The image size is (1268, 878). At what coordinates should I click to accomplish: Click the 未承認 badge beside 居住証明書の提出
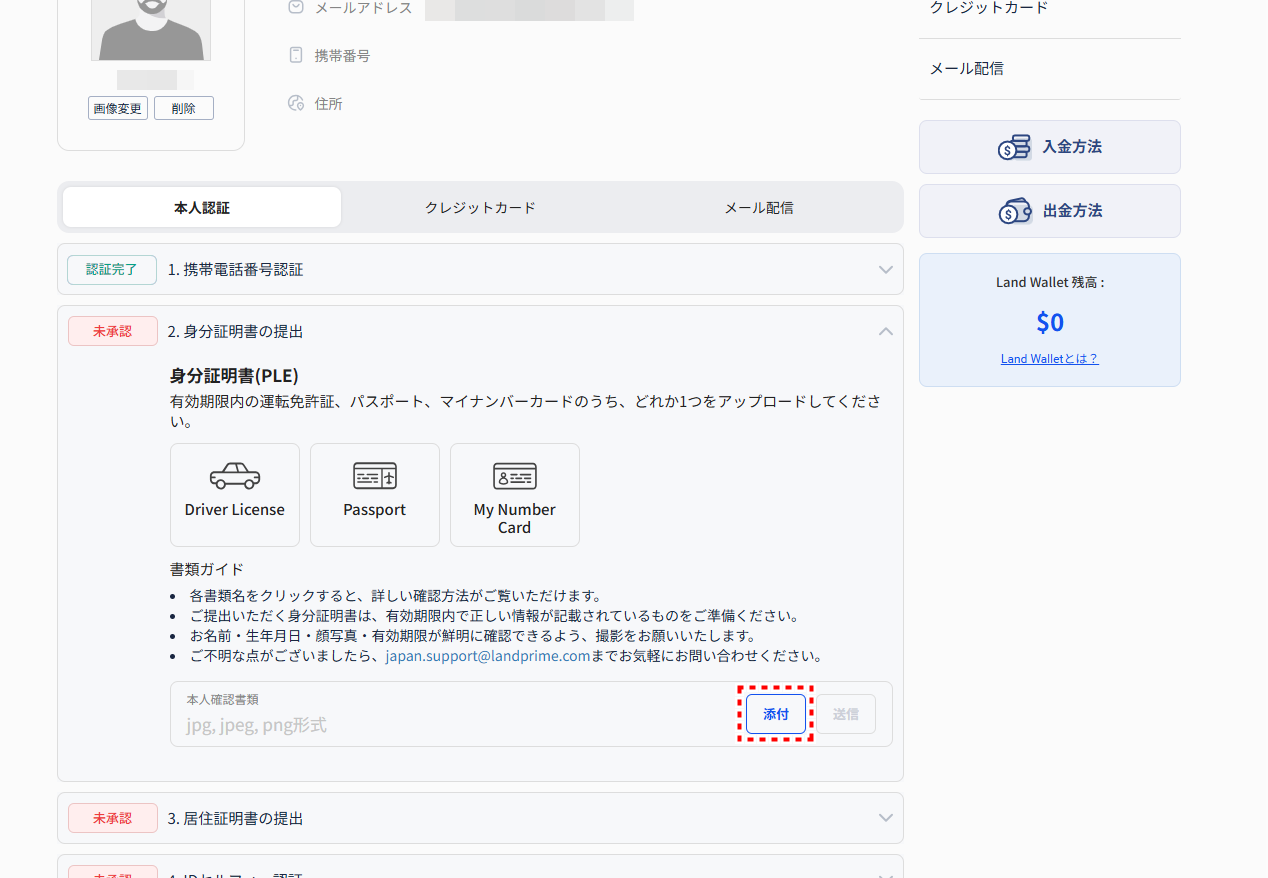coord(112,818)
